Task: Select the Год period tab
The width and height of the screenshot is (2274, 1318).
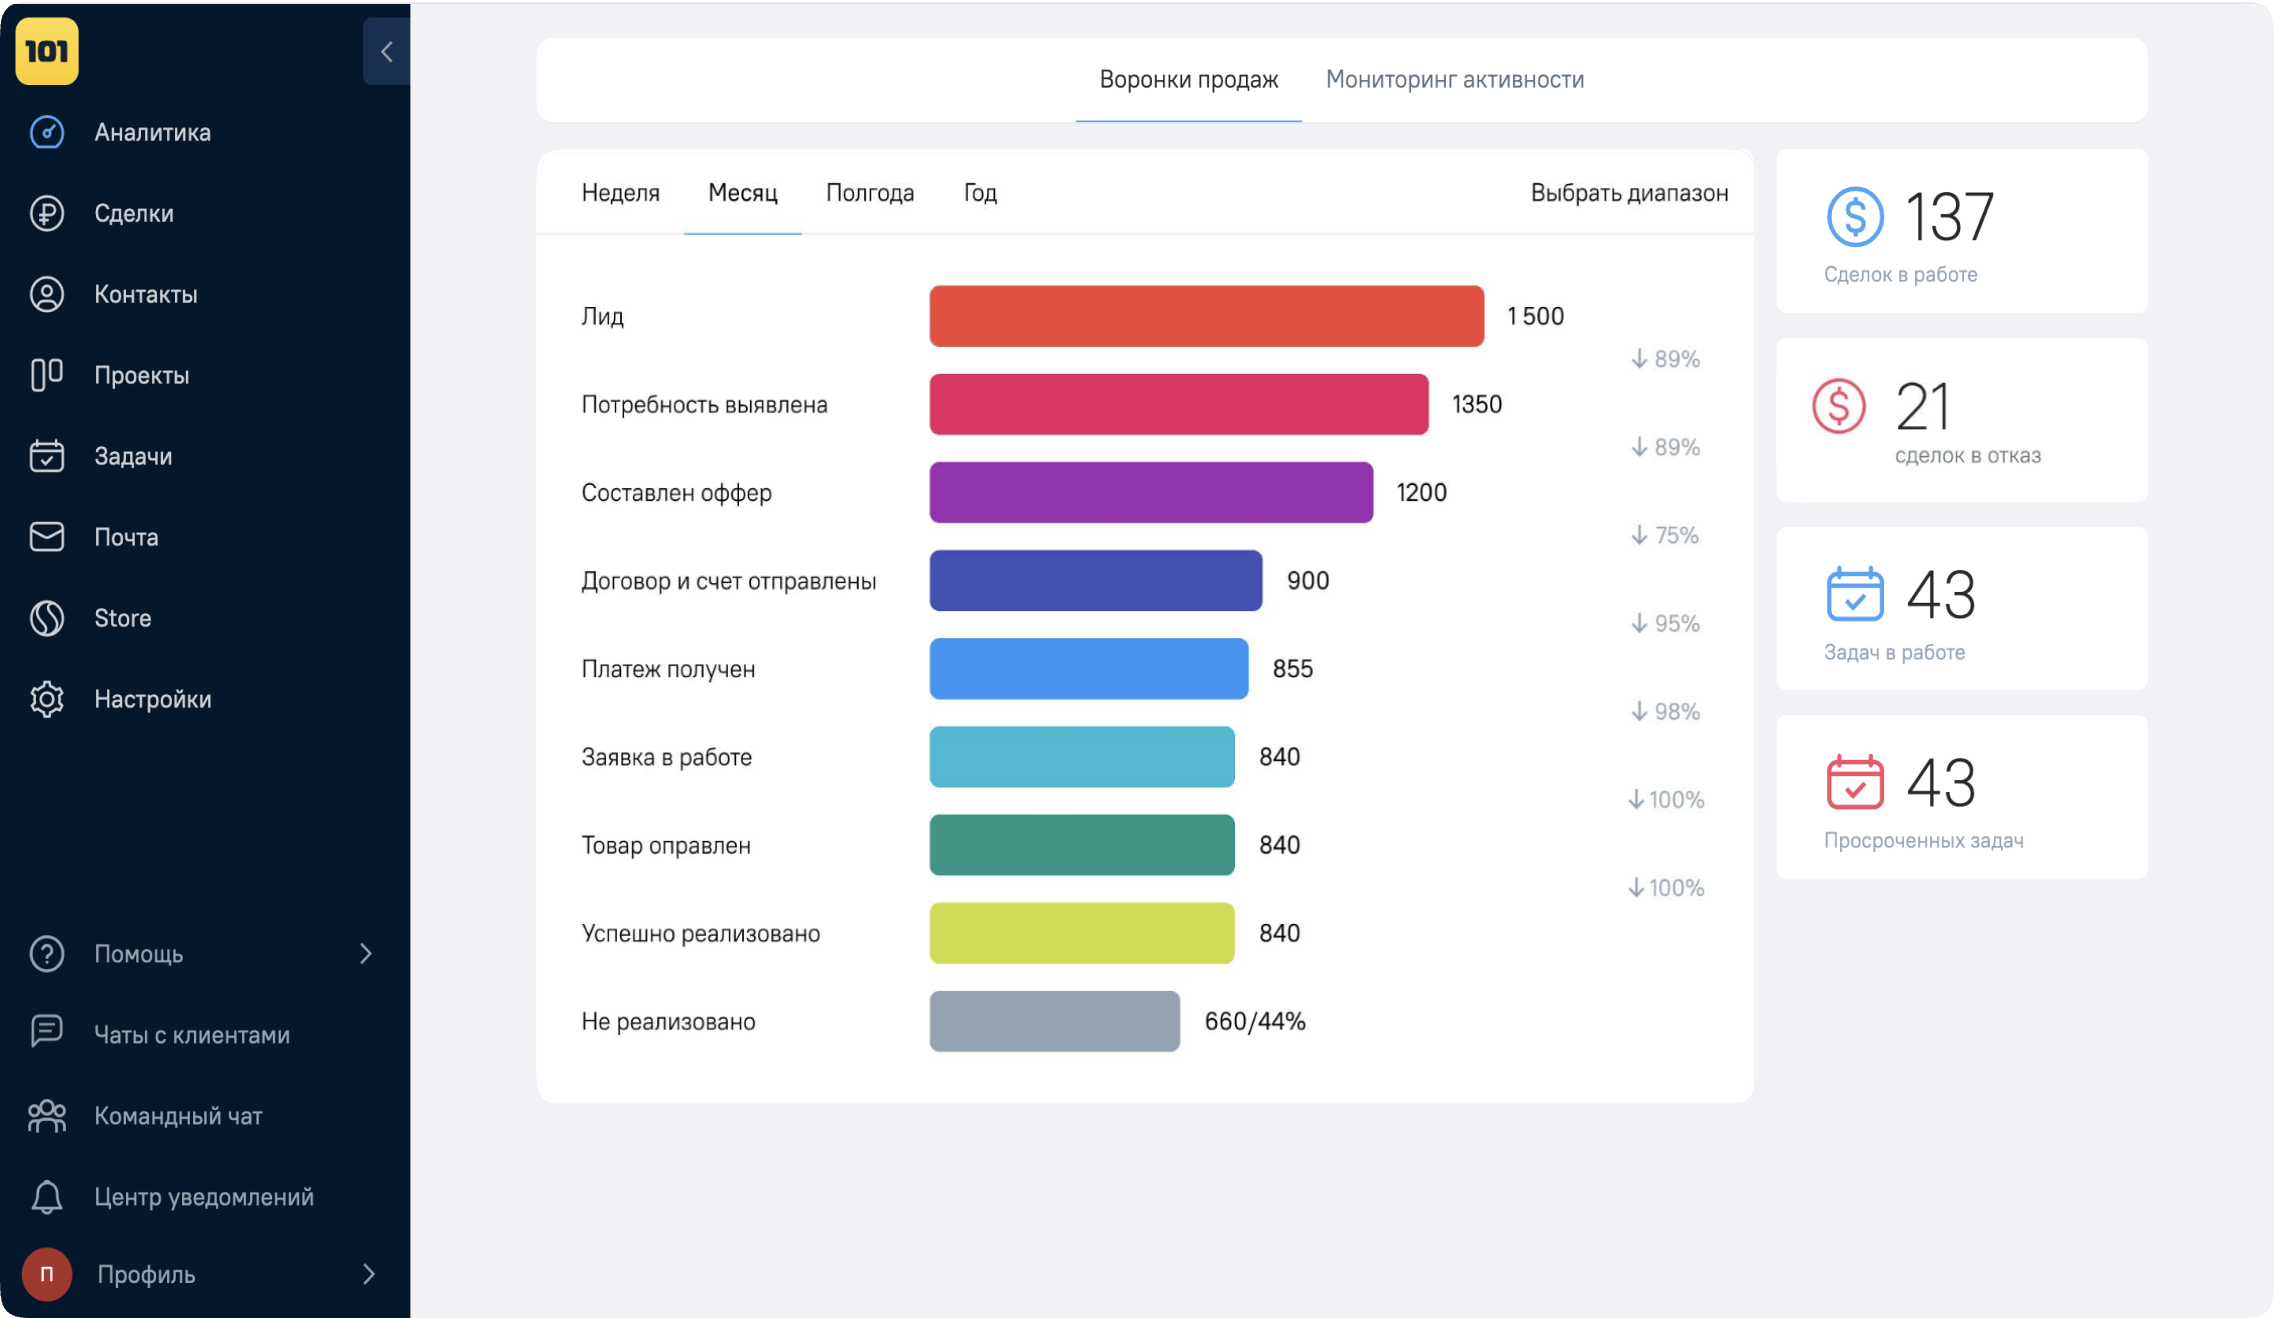Action: tap(980, 193)
